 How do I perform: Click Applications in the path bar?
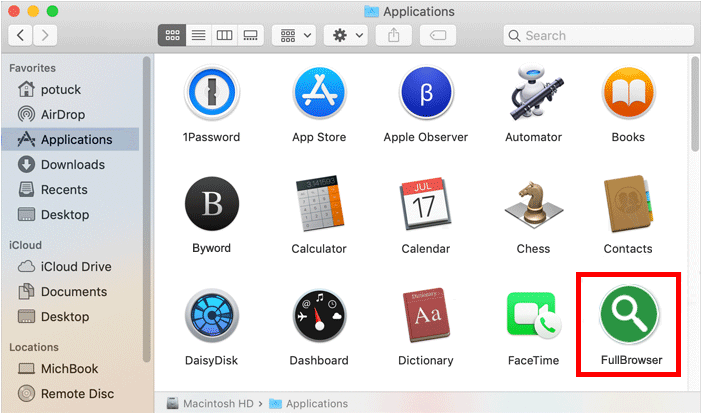point(308,404)
